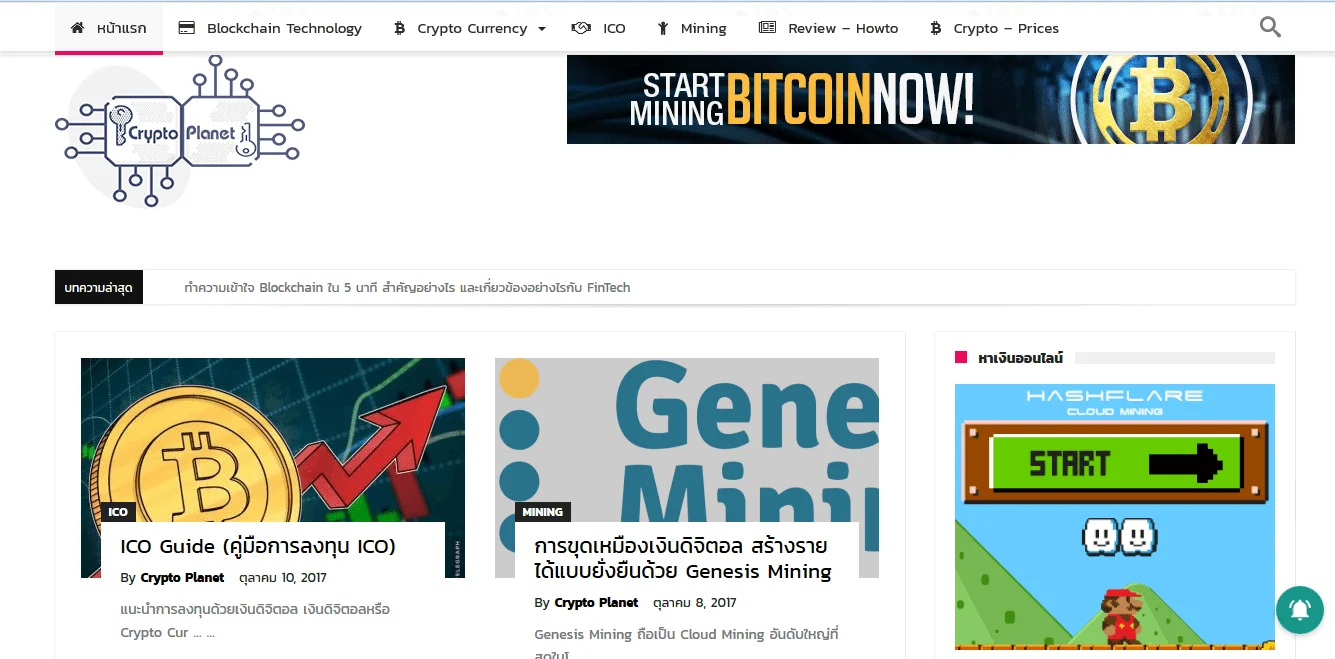The width and height of the screenshot is (1335, 659).
Task: Tap the green notification bell icon
Action: coord(1299,609)
